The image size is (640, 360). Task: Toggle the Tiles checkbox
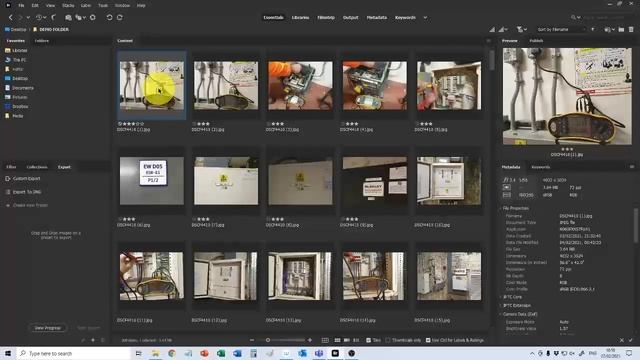point(369,340)
